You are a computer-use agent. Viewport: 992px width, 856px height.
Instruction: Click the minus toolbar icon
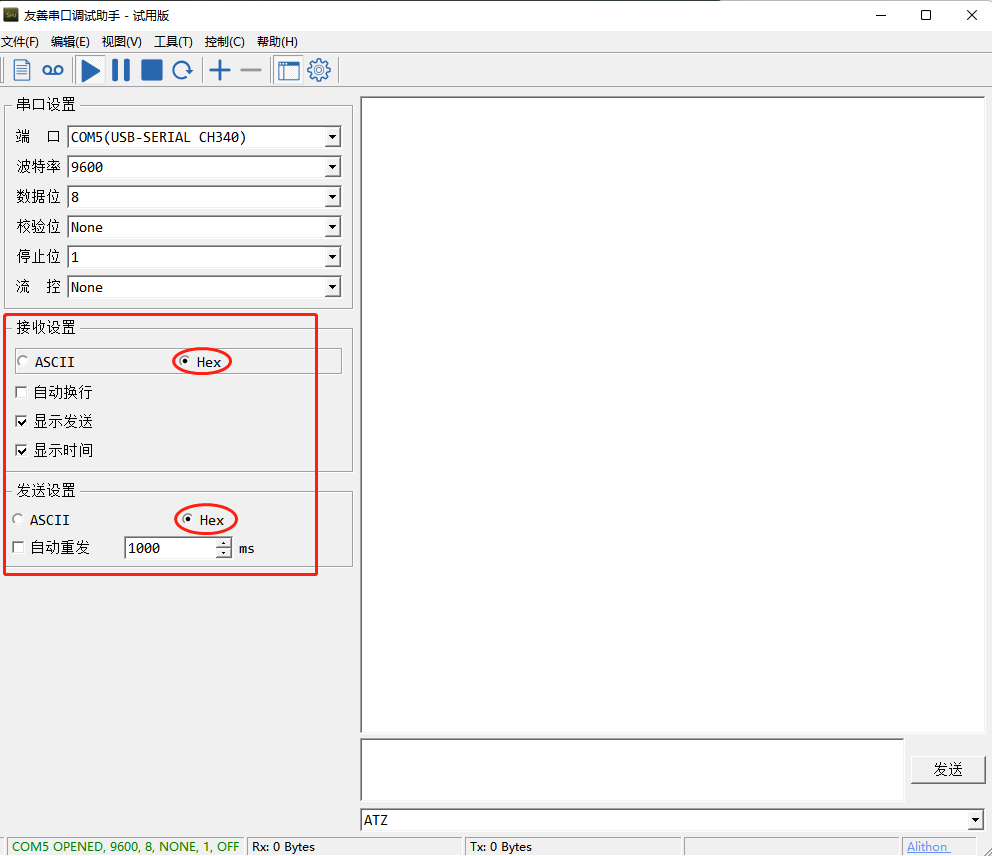pyautogui.click(x=251, y=70)
